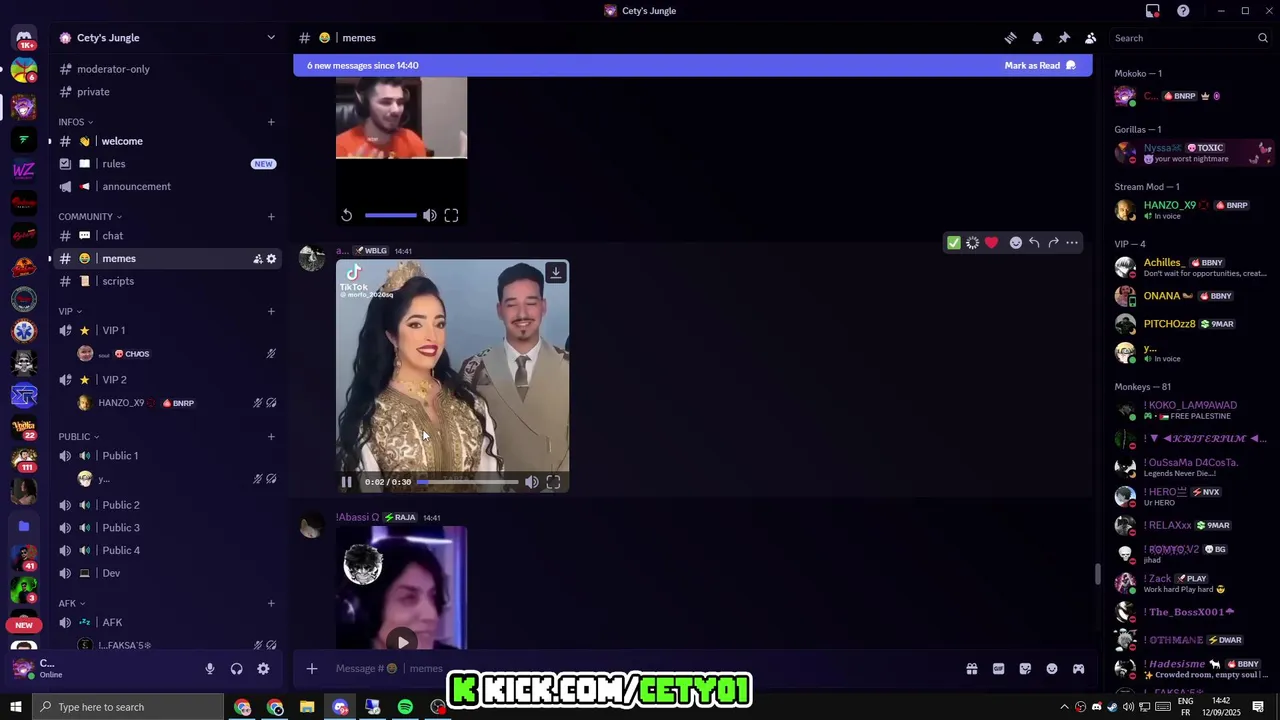Replay the top video clip
Viewport: 1280px width, 720px height.
pos(346,215)
